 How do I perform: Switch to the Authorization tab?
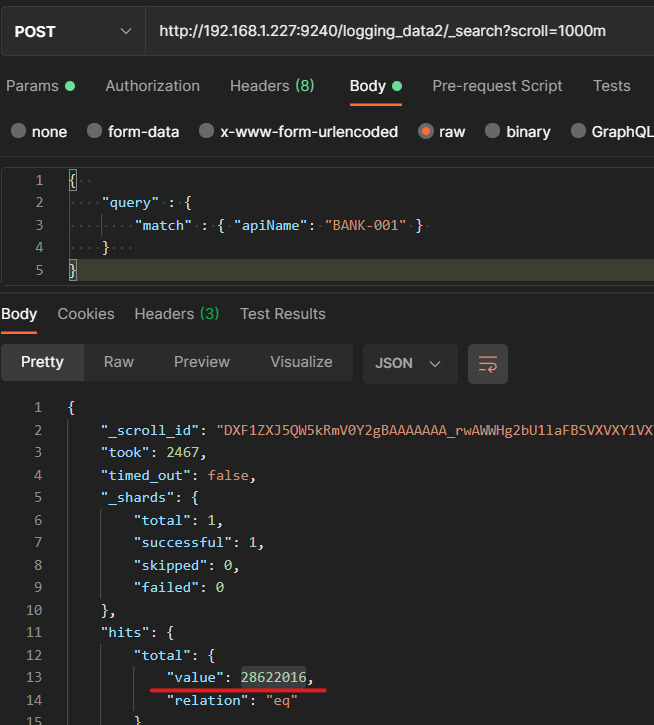[x=155, y=86]
